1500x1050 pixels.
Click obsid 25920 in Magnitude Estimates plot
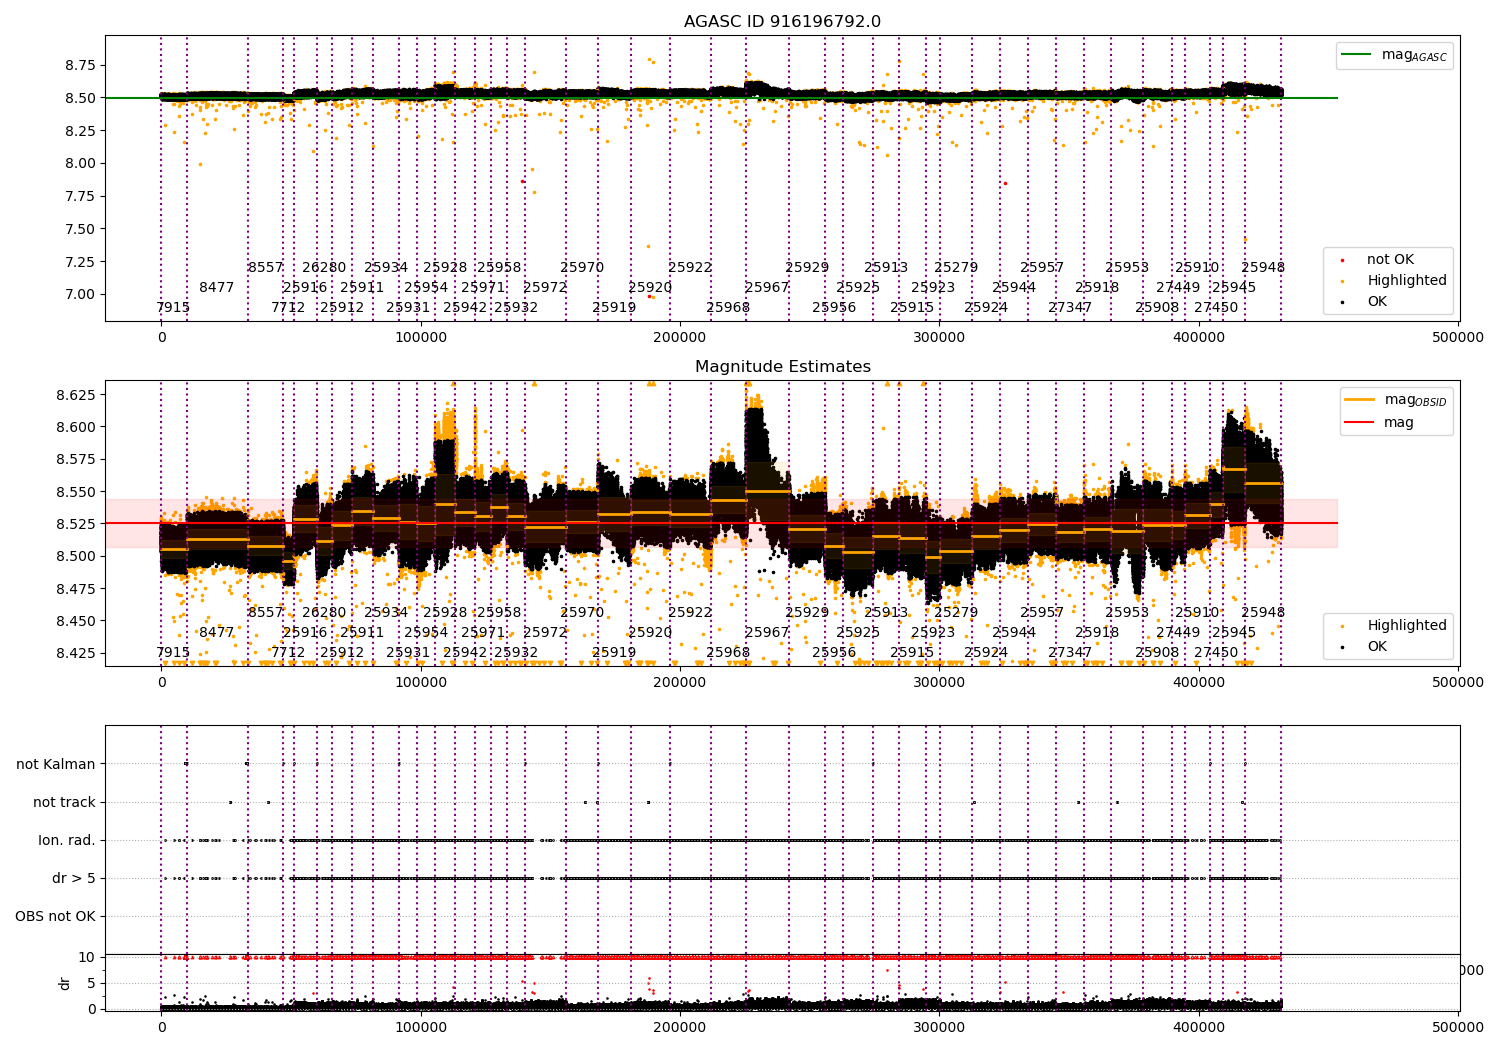coord(650,632)
